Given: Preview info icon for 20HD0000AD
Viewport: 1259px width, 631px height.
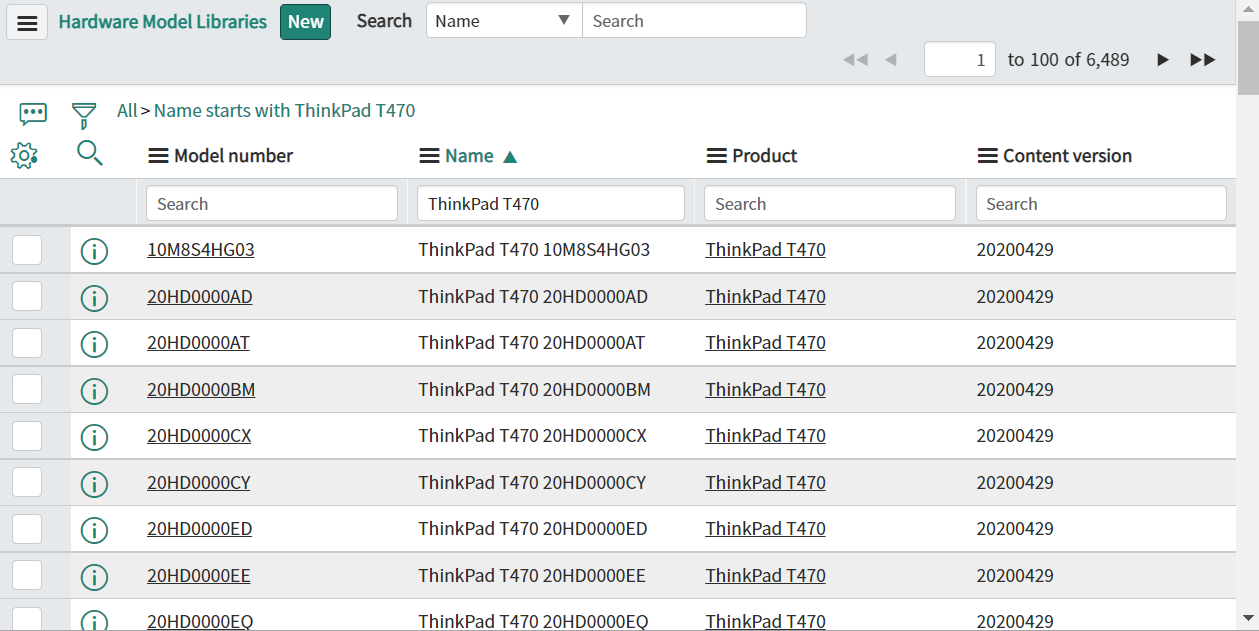Looking at the screenshot, I should click(94, 297).
